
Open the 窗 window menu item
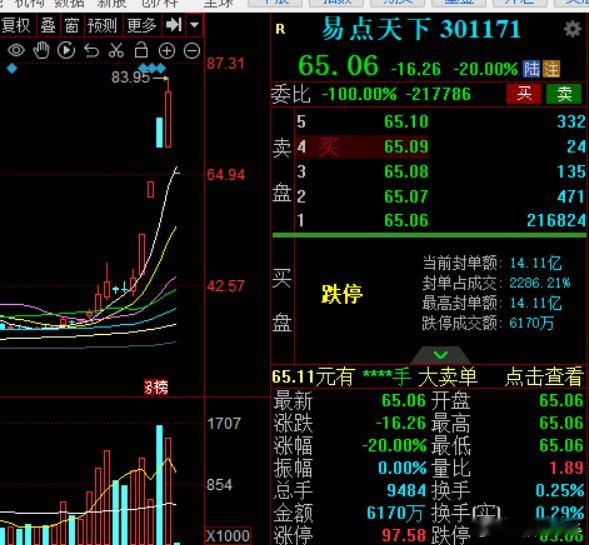(x=71, y=26)
